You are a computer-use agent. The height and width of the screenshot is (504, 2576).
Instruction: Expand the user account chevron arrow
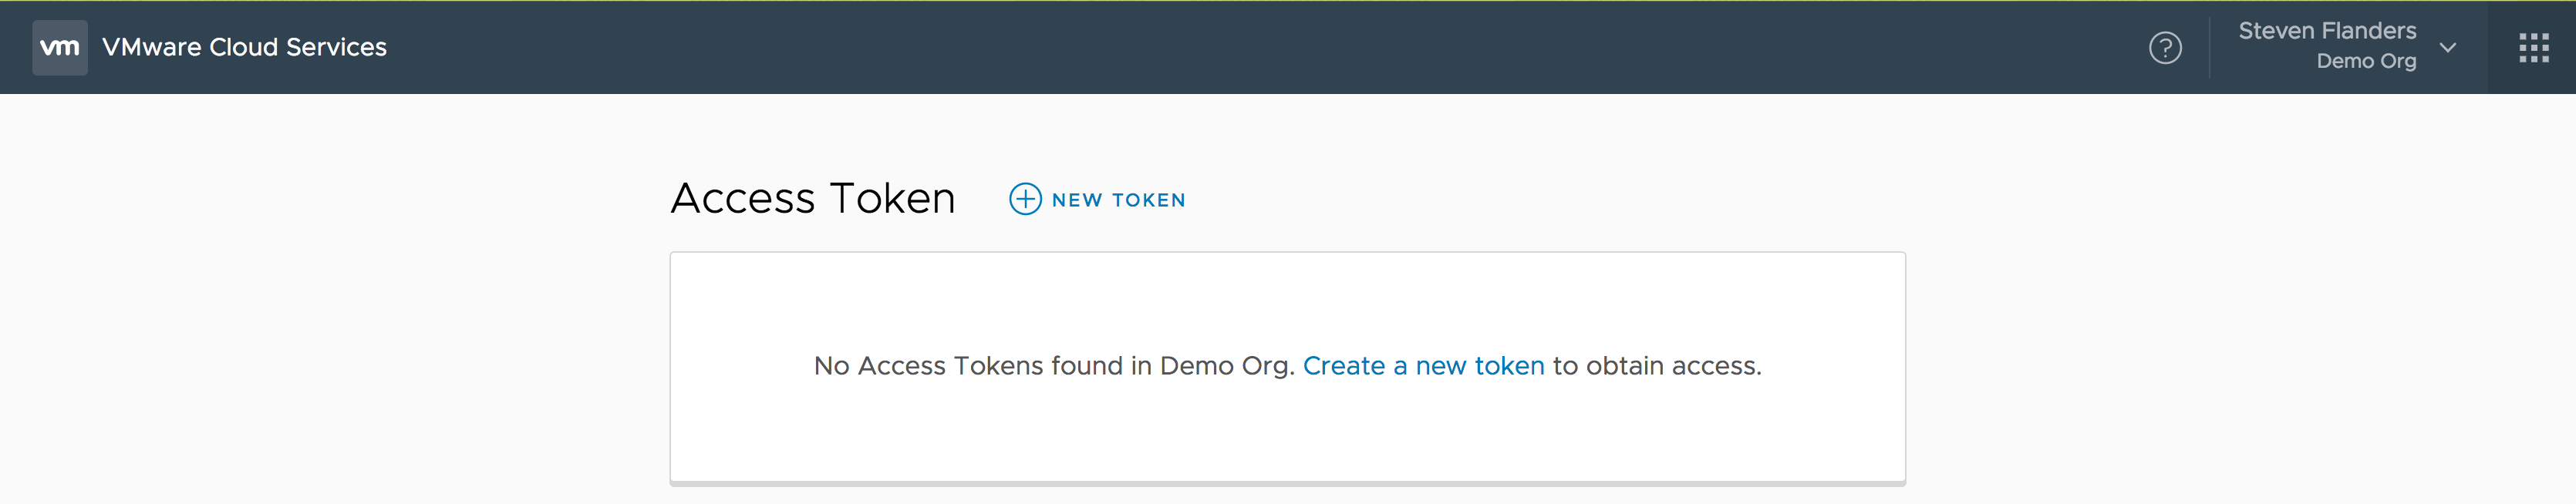point(2448,47)
